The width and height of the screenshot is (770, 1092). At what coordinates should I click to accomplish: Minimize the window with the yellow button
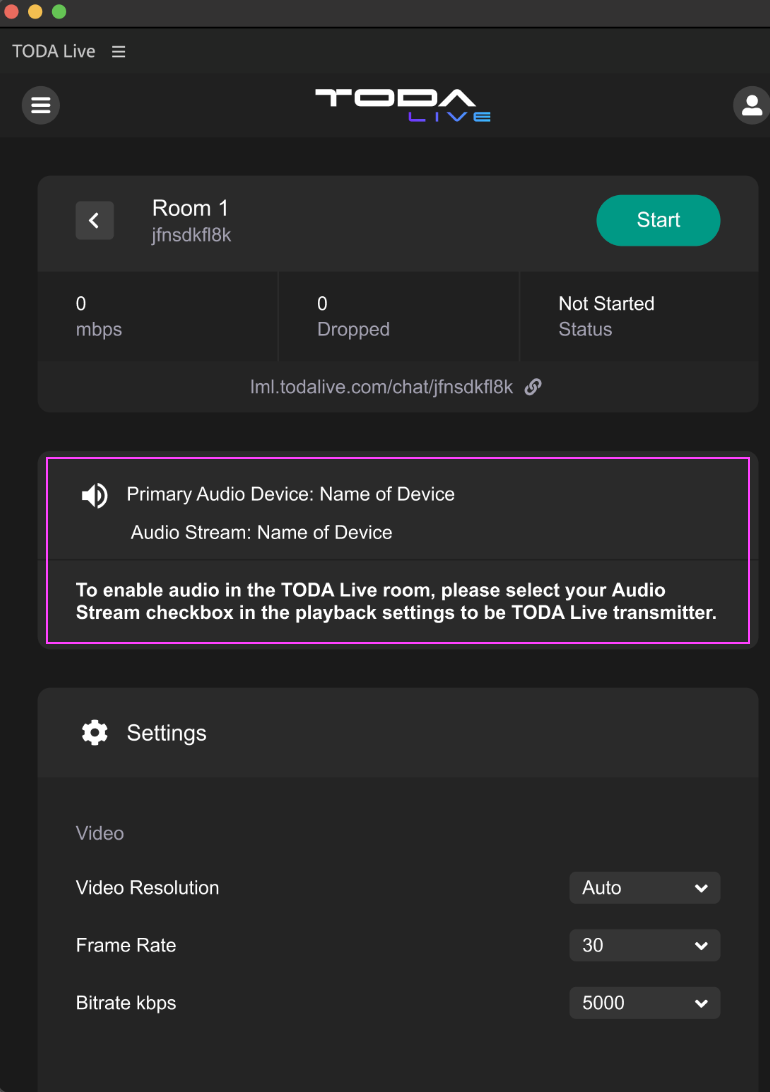[35, 11]
